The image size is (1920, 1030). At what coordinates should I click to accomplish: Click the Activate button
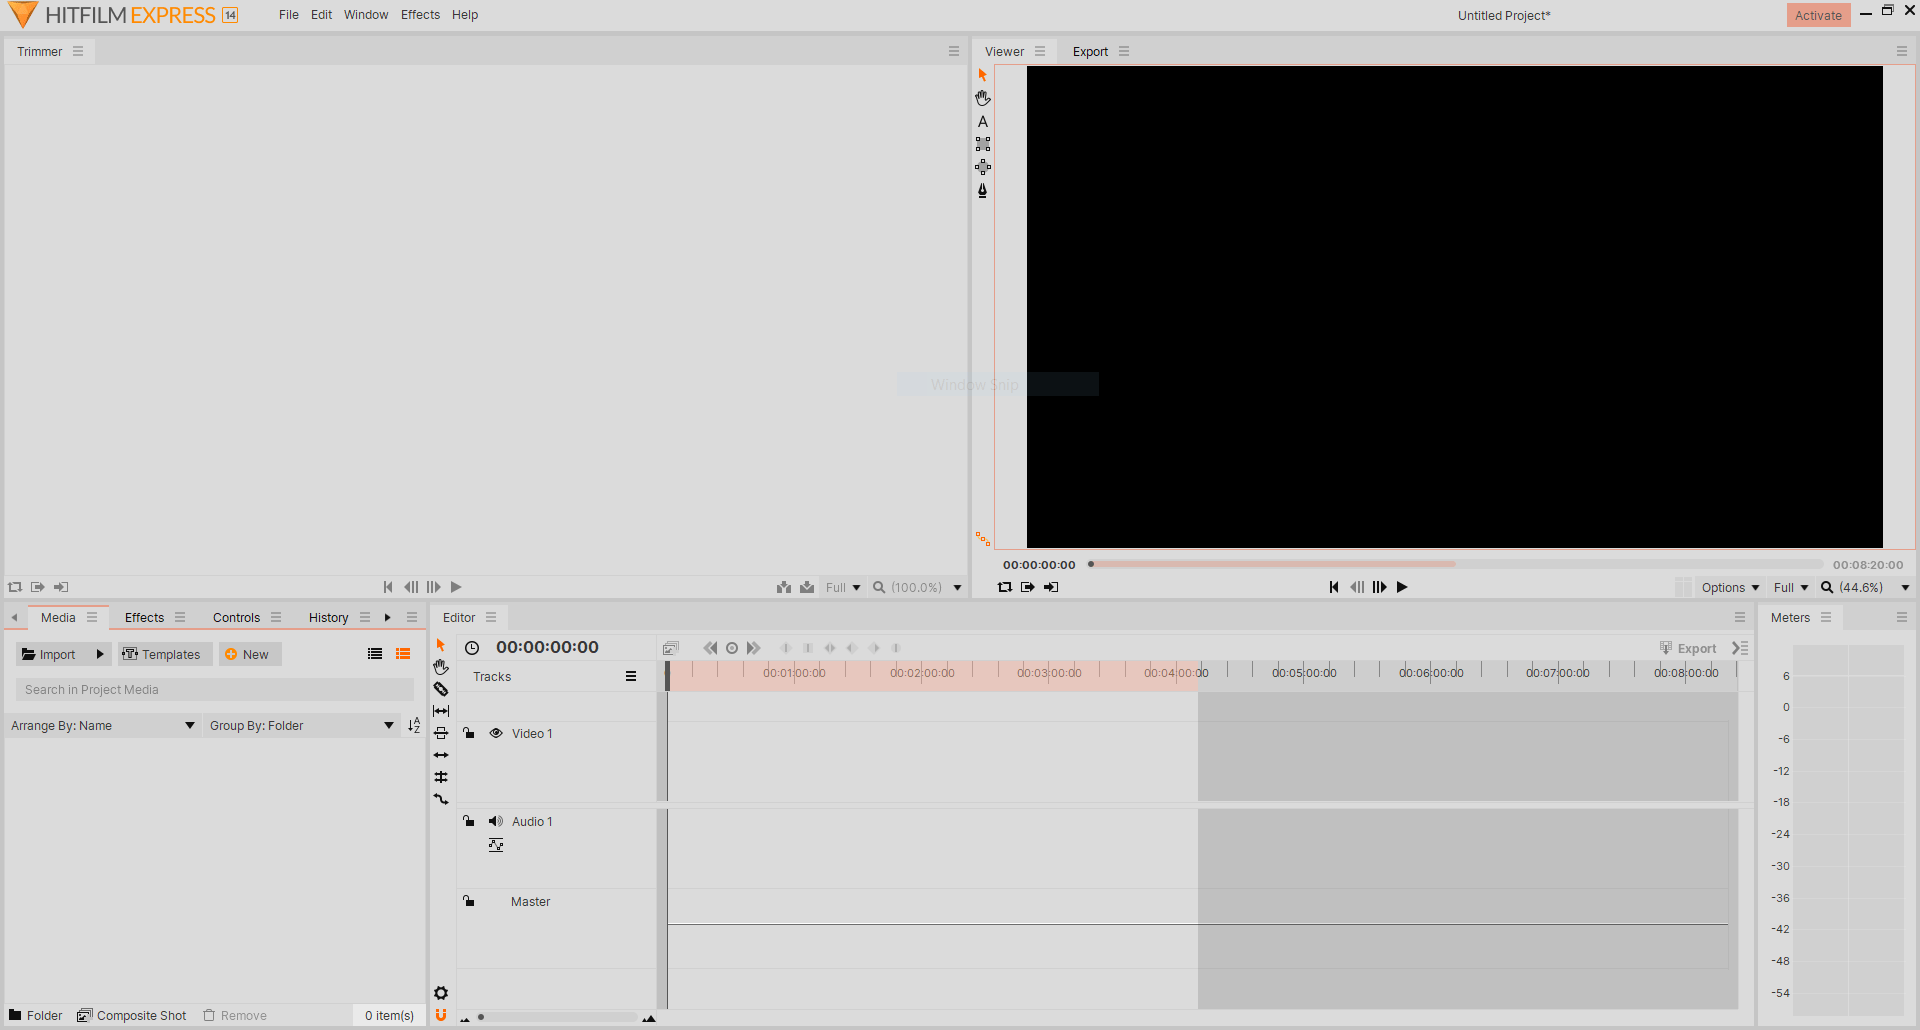(1818, 15)
